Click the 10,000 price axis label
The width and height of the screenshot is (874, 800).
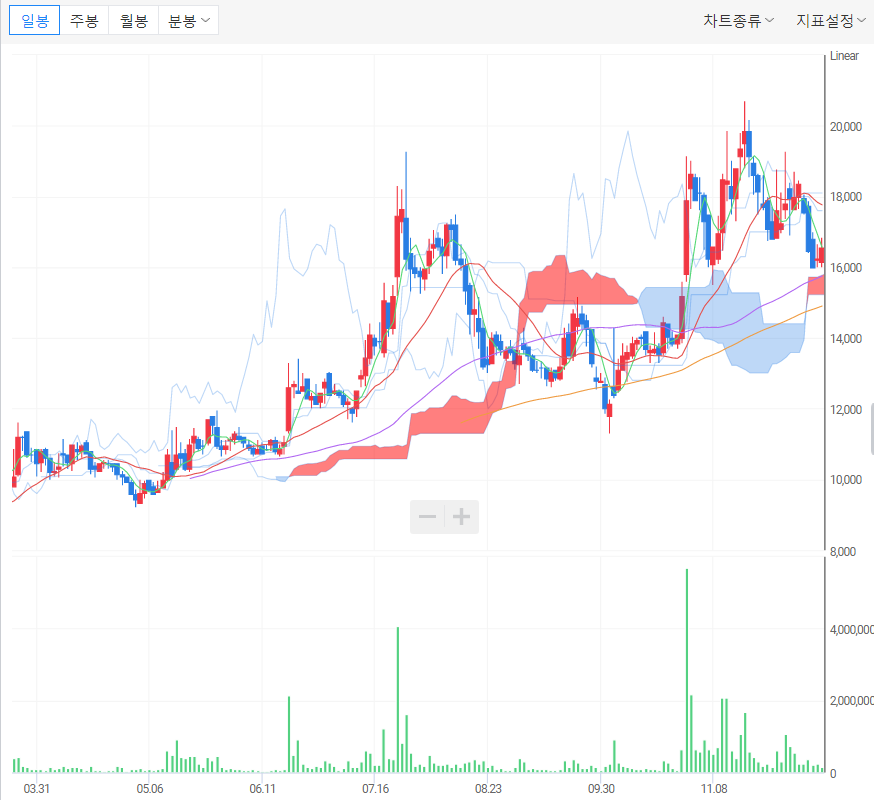(x=846, y=479)
